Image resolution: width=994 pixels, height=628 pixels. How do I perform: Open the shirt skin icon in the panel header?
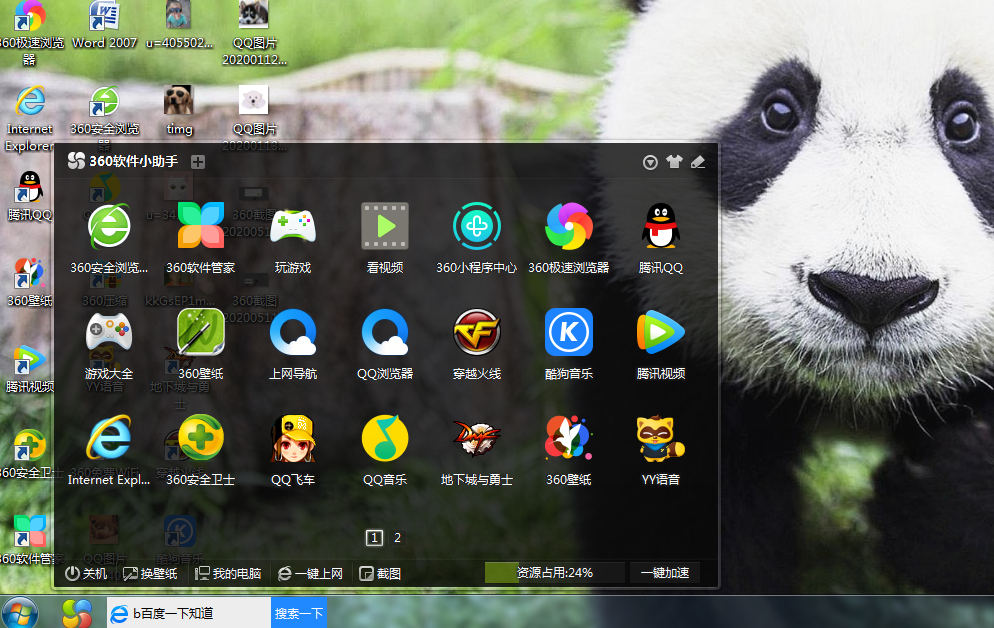click(674, 162)
